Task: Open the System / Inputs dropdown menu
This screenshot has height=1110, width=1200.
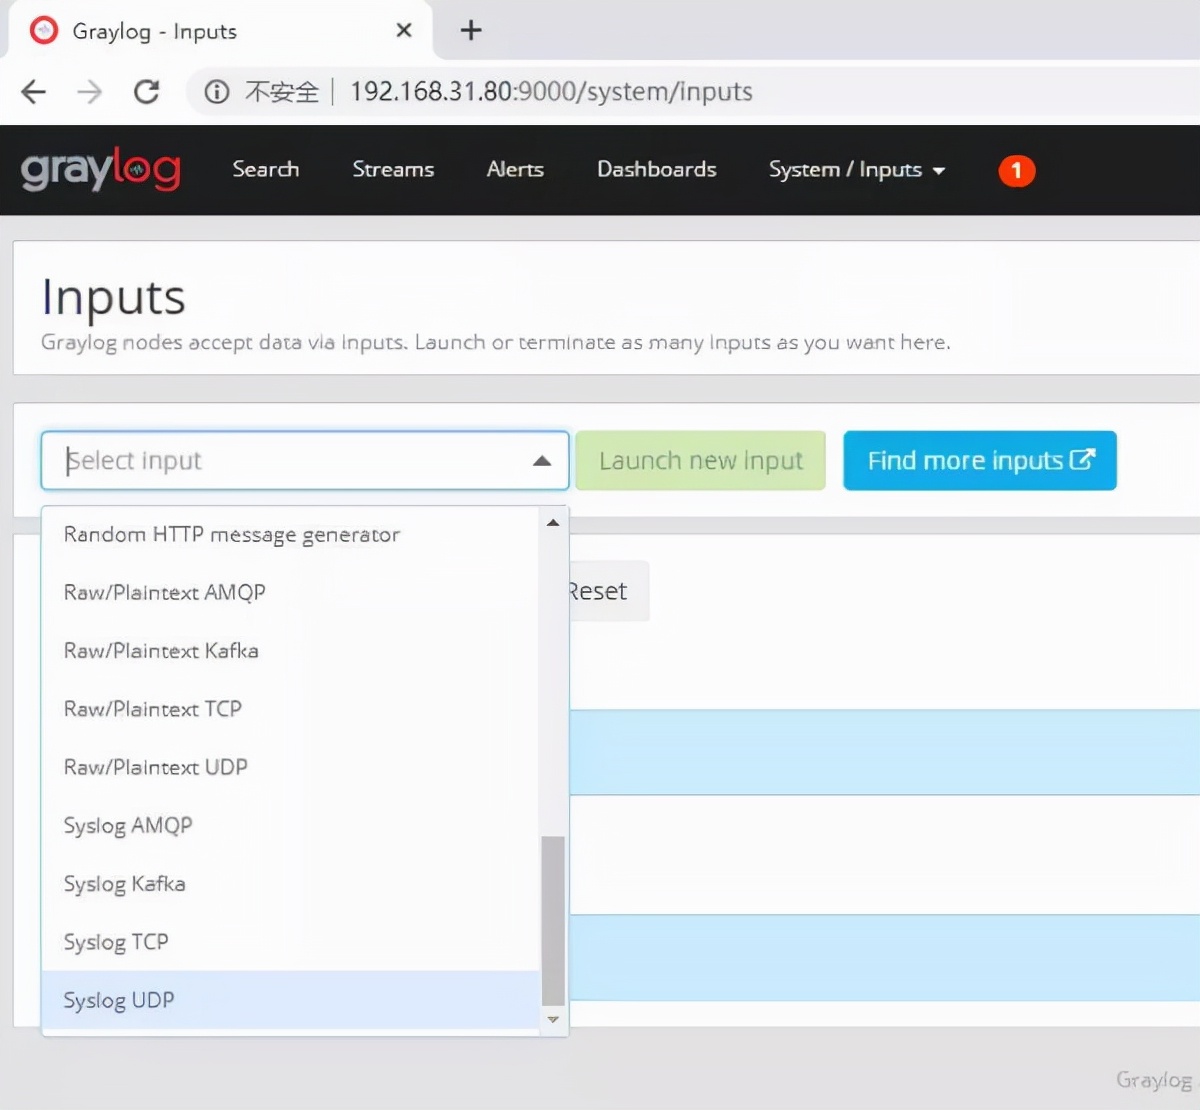Action: (855, 170)
